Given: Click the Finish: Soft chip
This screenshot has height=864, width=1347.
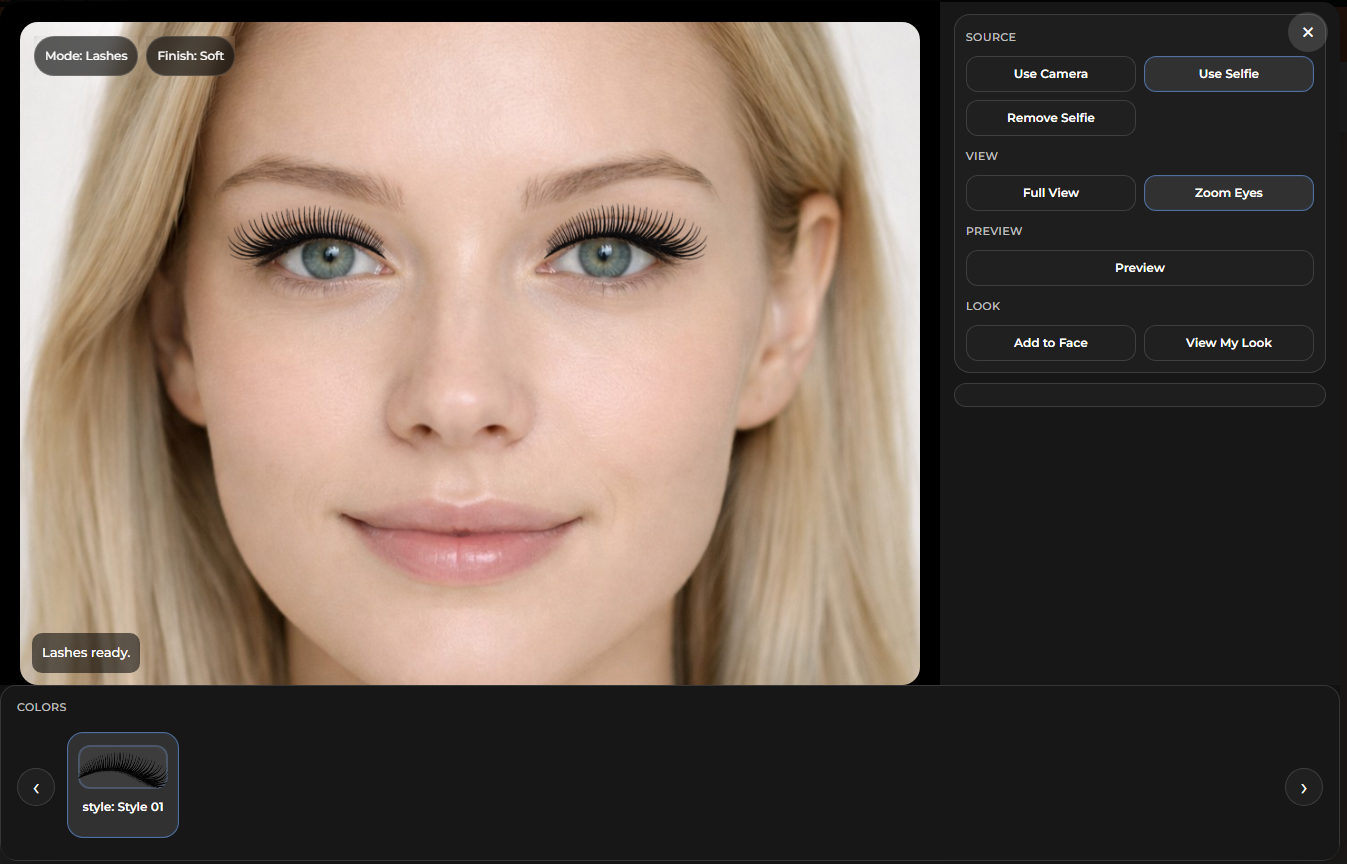Looking at the screenshot, I should 190,56.
